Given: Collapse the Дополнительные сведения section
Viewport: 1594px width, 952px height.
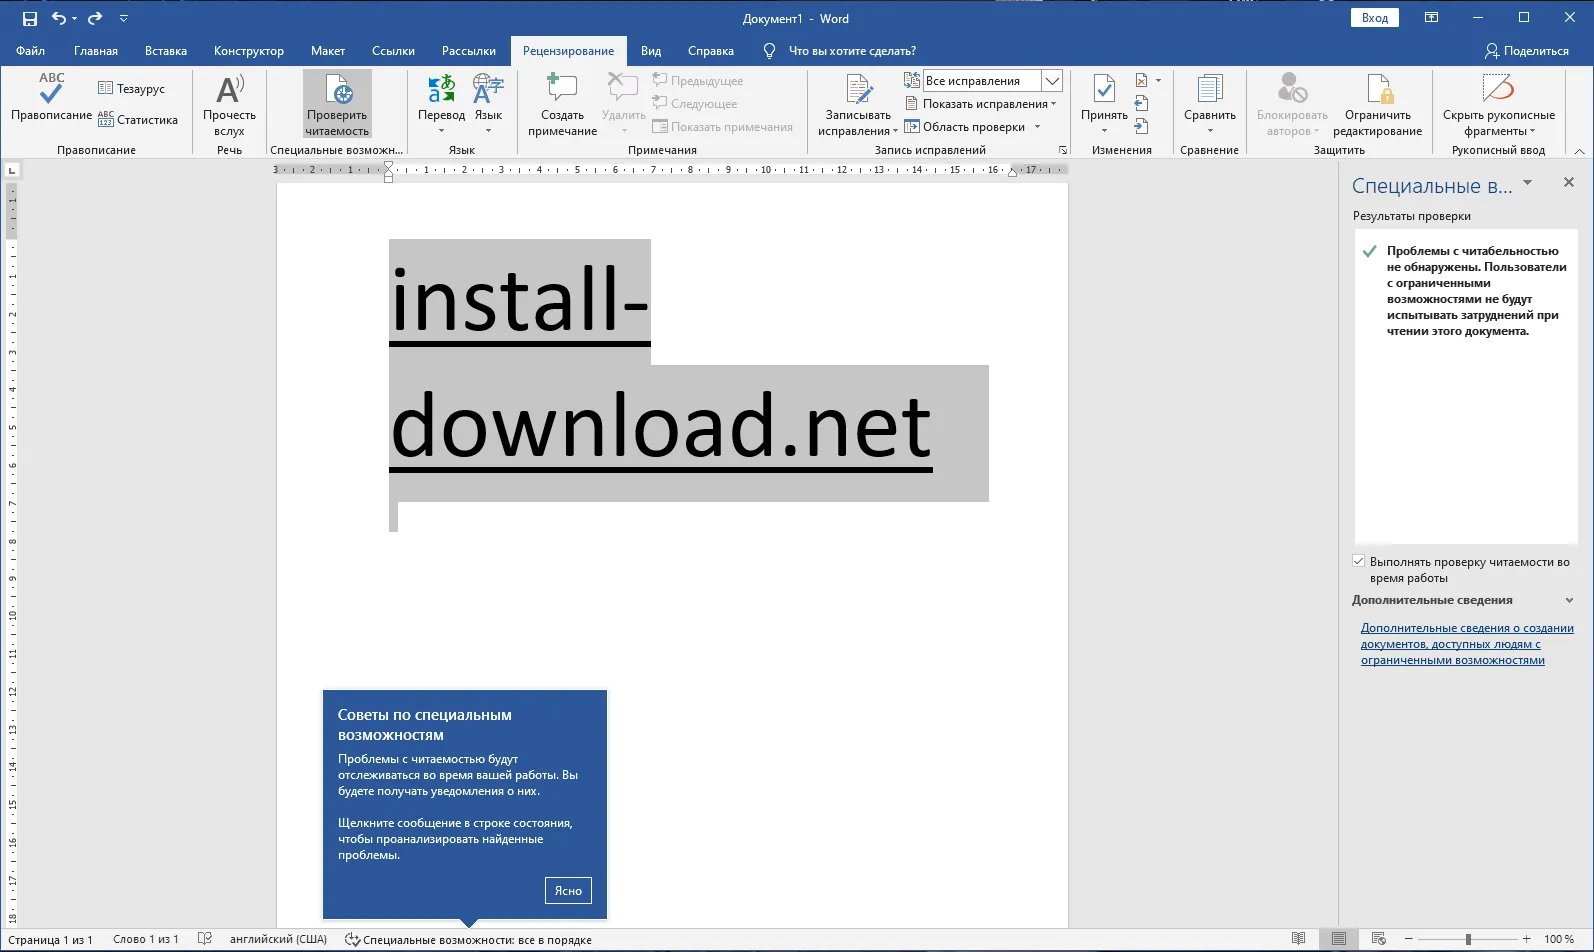Looking at the screenshot, I should [x=1569, y=601].
